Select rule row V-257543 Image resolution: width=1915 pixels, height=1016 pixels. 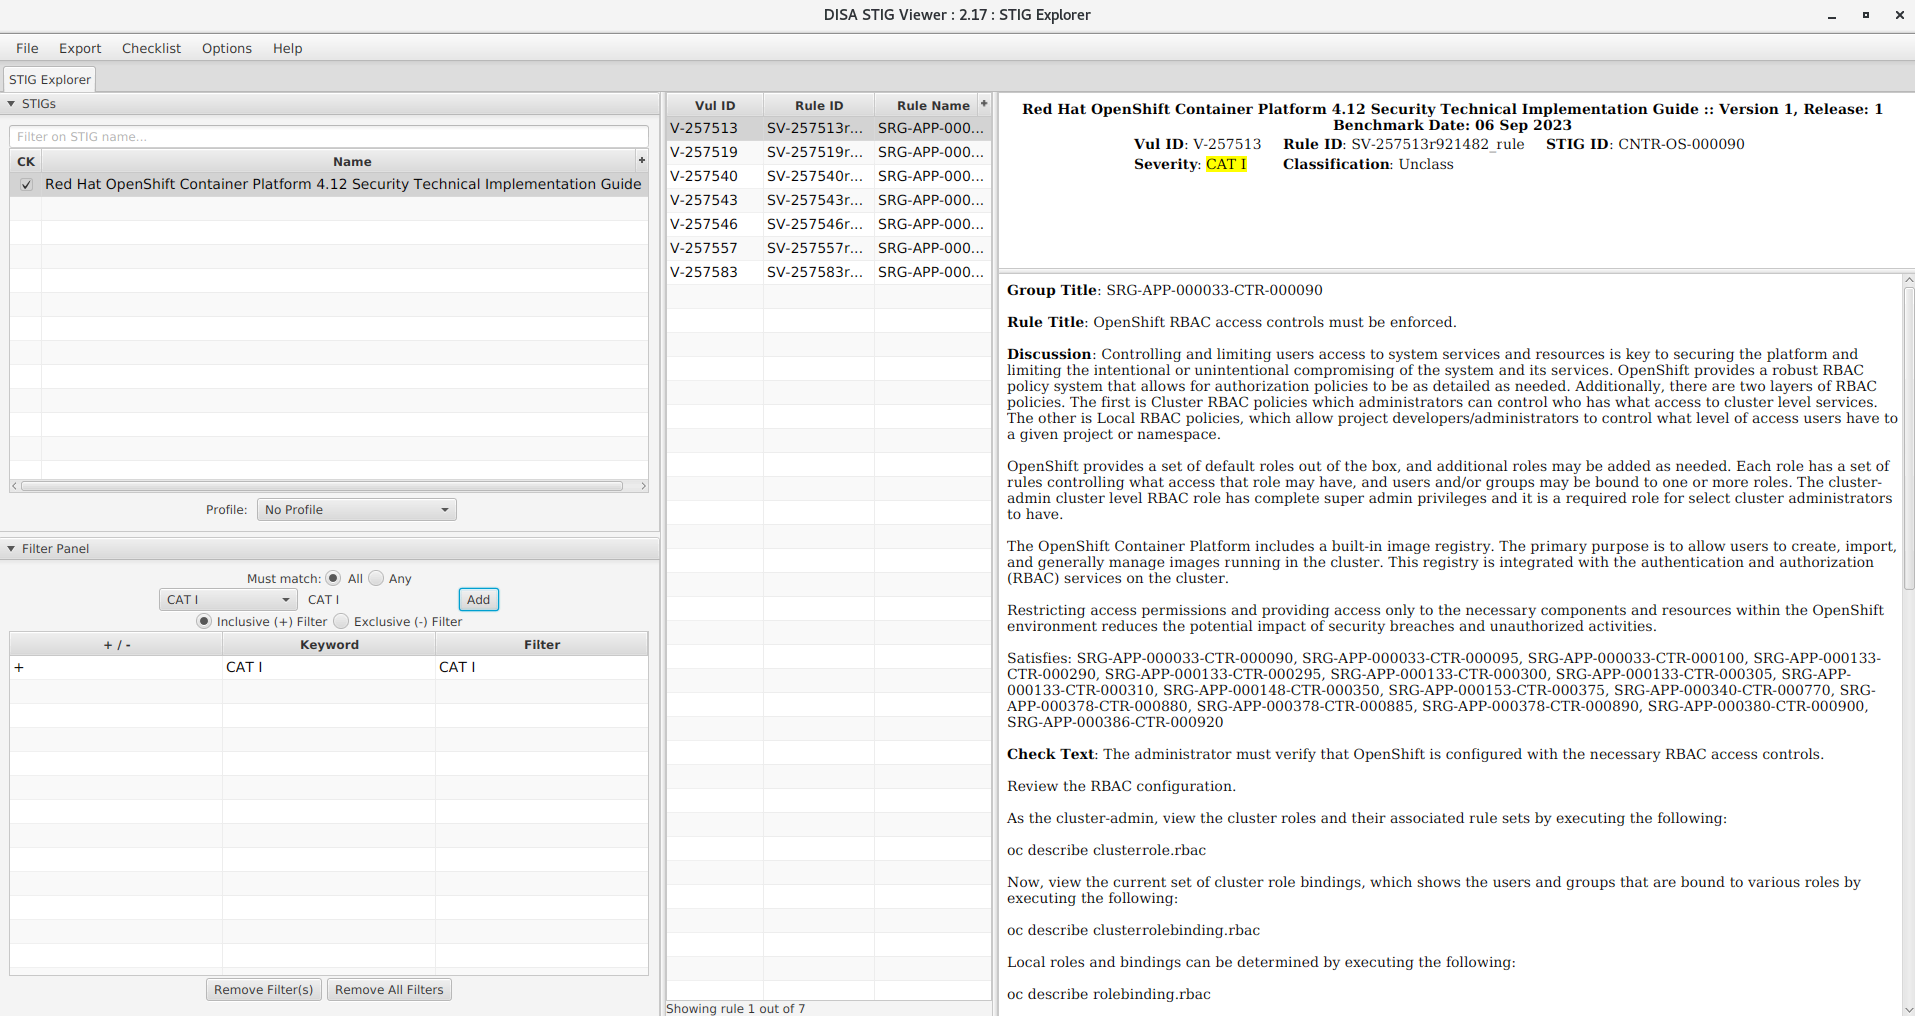click(828, 200)
